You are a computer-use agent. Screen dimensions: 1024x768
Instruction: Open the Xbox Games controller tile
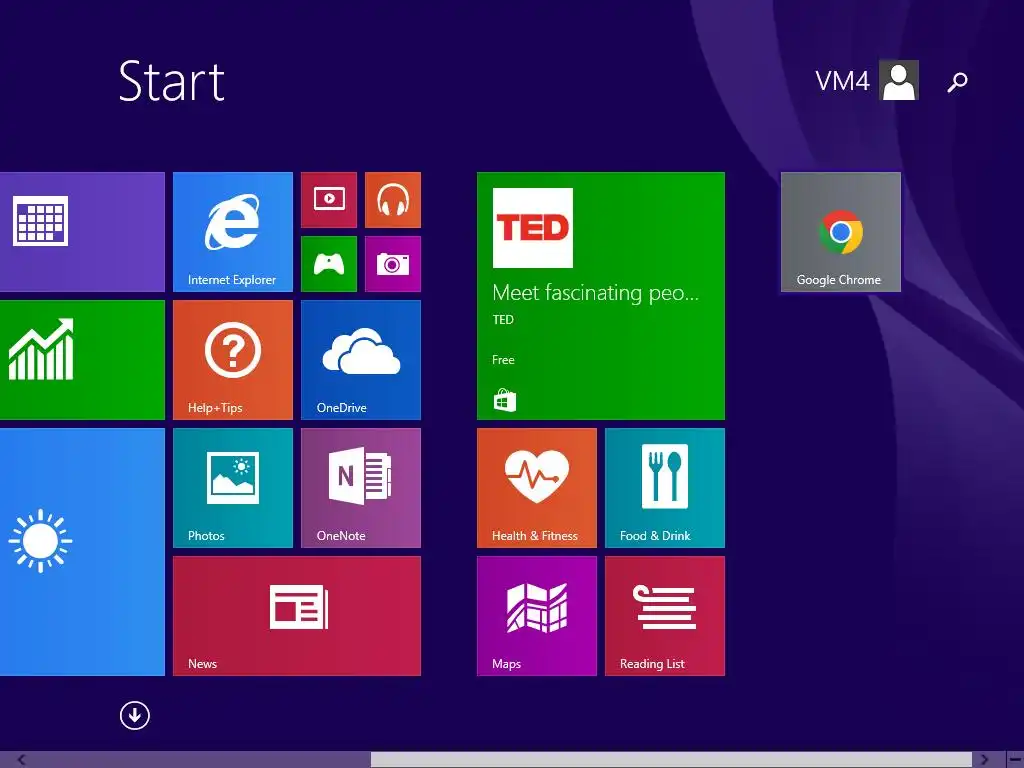point(329,264)
